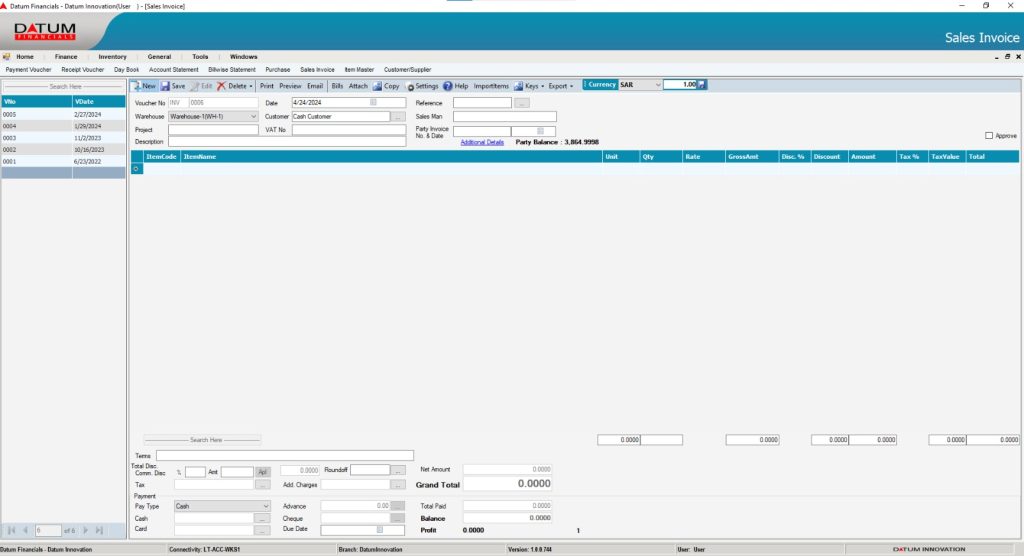Click the Delete toolbar button
The height and width of the screenshot is (556, 1024).
(x=232, y=86)
